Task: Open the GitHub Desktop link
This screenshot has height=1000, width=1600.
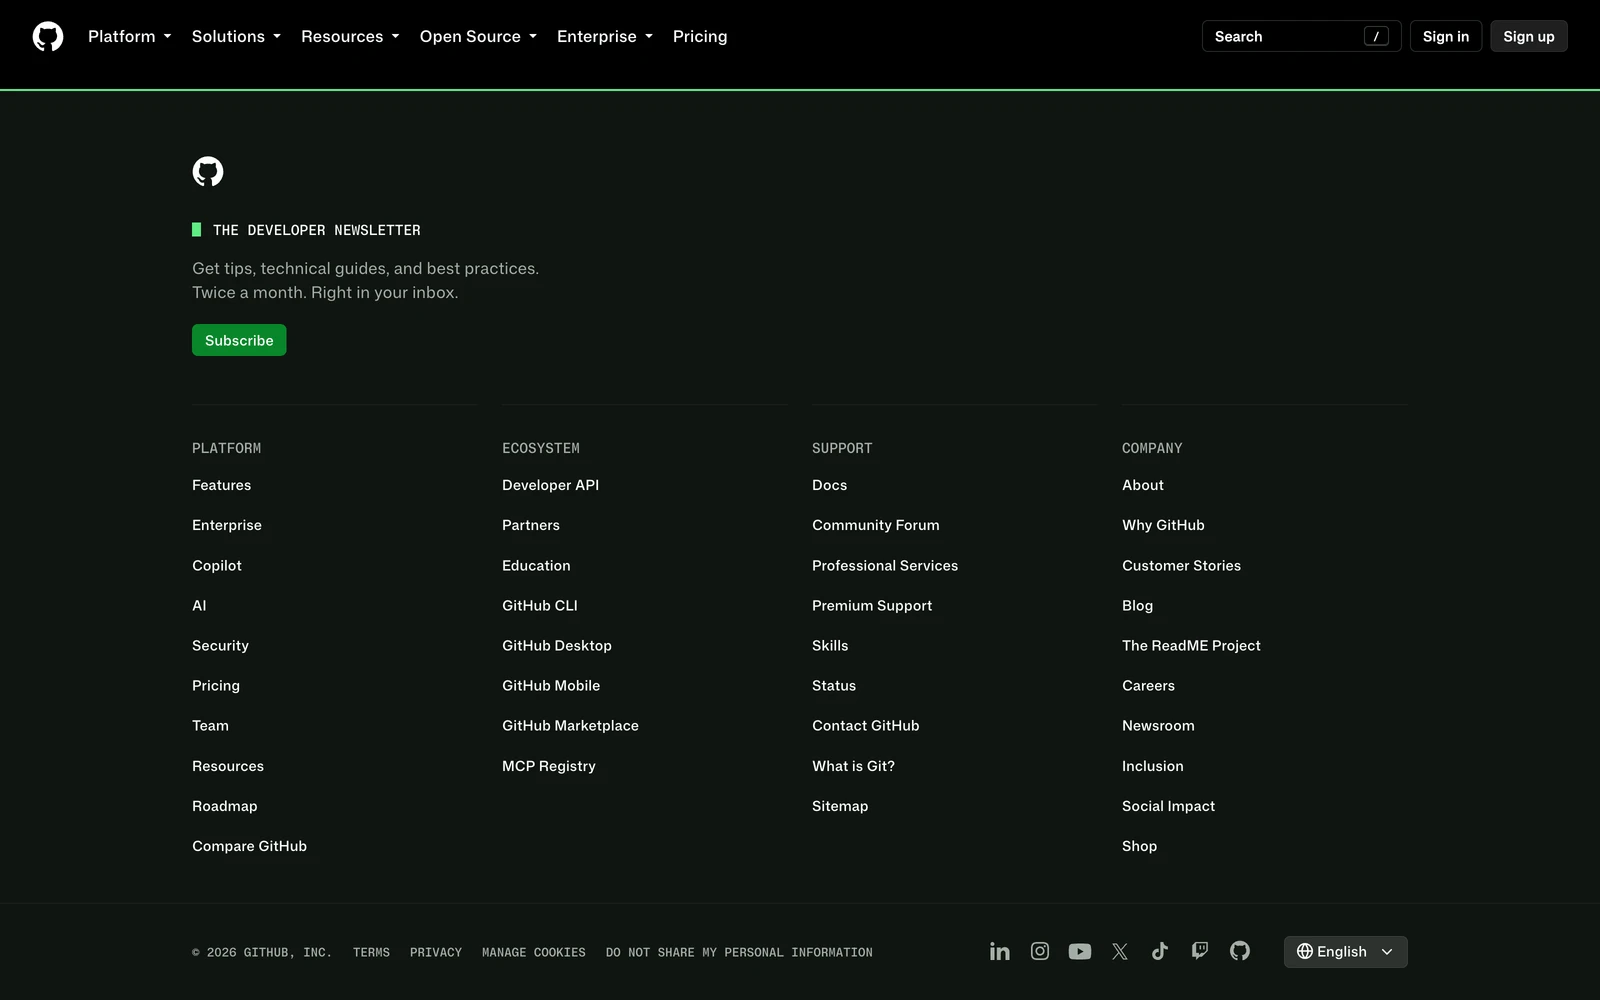Action: (x=557, y=645)
